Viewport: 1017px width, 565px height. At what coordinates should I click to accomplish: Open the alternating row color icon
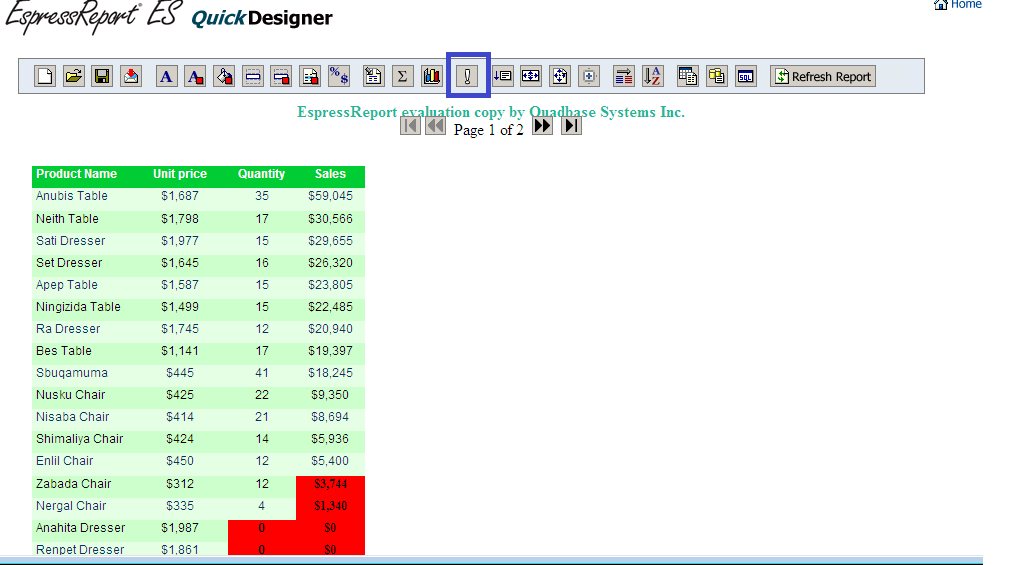click(x=310, y=77)
